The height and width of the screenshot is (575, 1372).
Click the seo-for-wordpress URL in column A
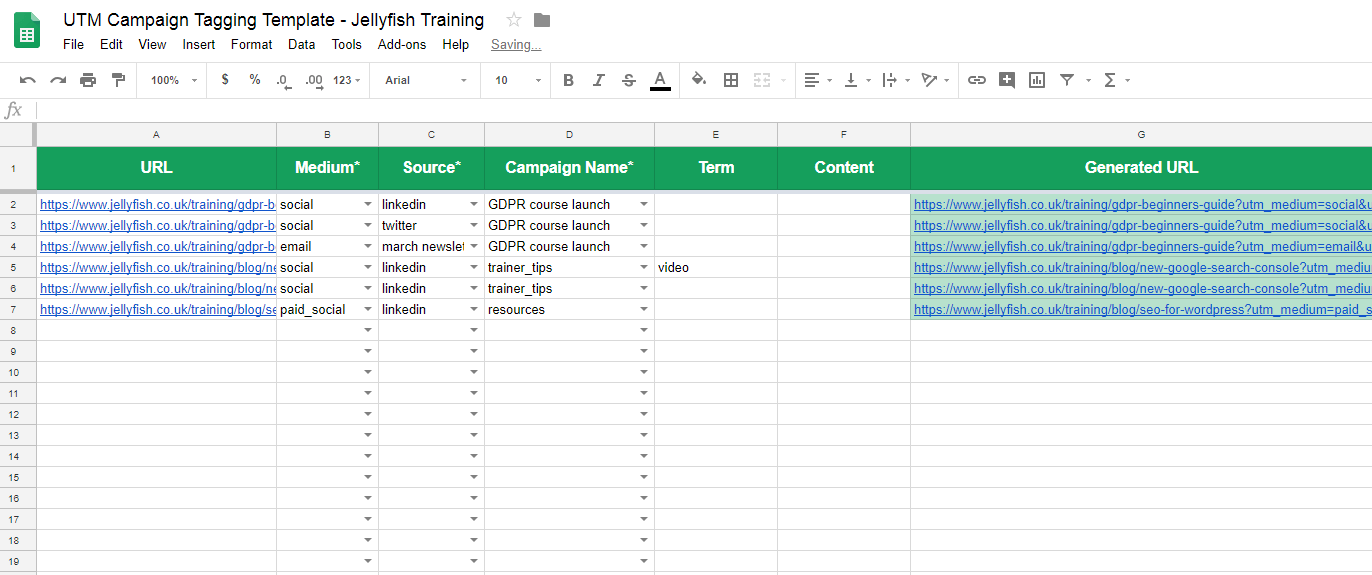tap(157, 310)
